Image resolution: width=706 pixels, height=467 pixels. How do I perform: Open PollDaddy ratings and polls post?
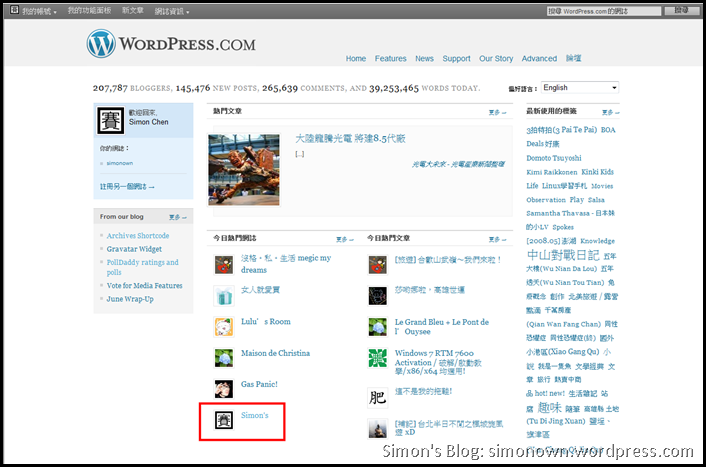pos(142,267)
